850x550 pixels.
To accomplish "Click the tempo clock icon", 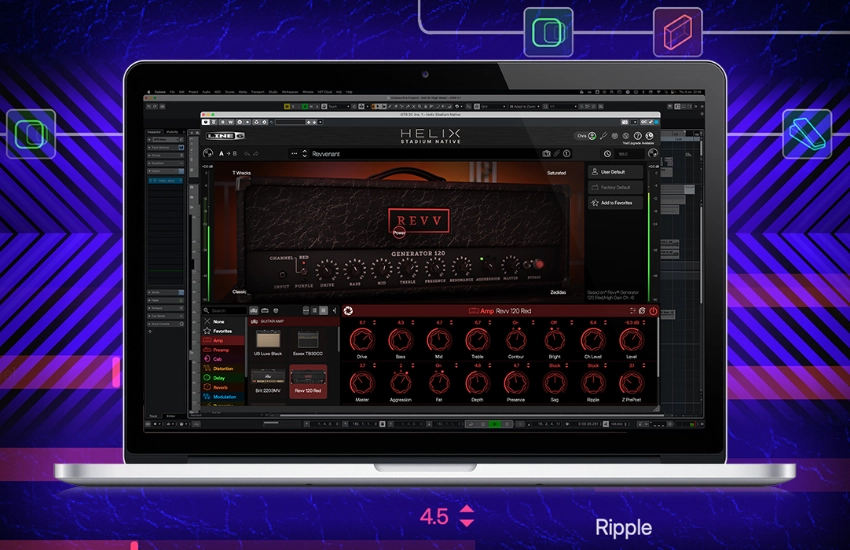I will point(608,154).
